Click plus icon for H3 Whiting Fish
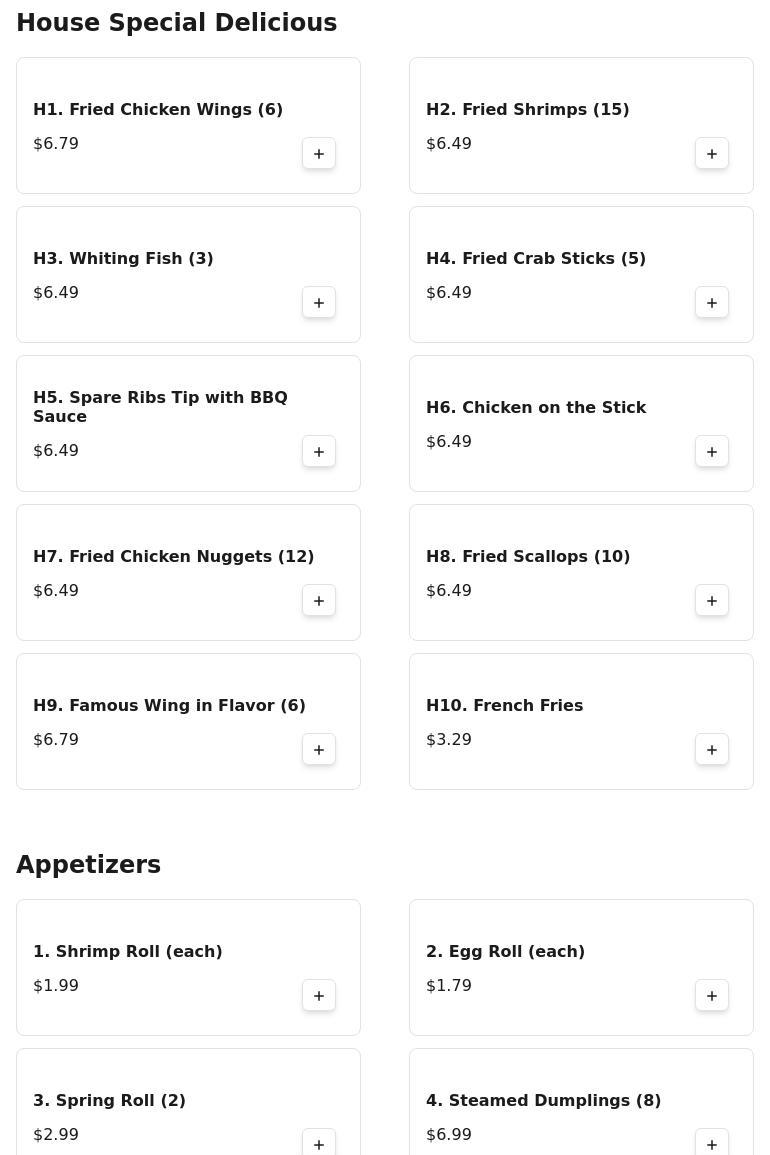Screen dimensions: 770x1155 (319, 302)
